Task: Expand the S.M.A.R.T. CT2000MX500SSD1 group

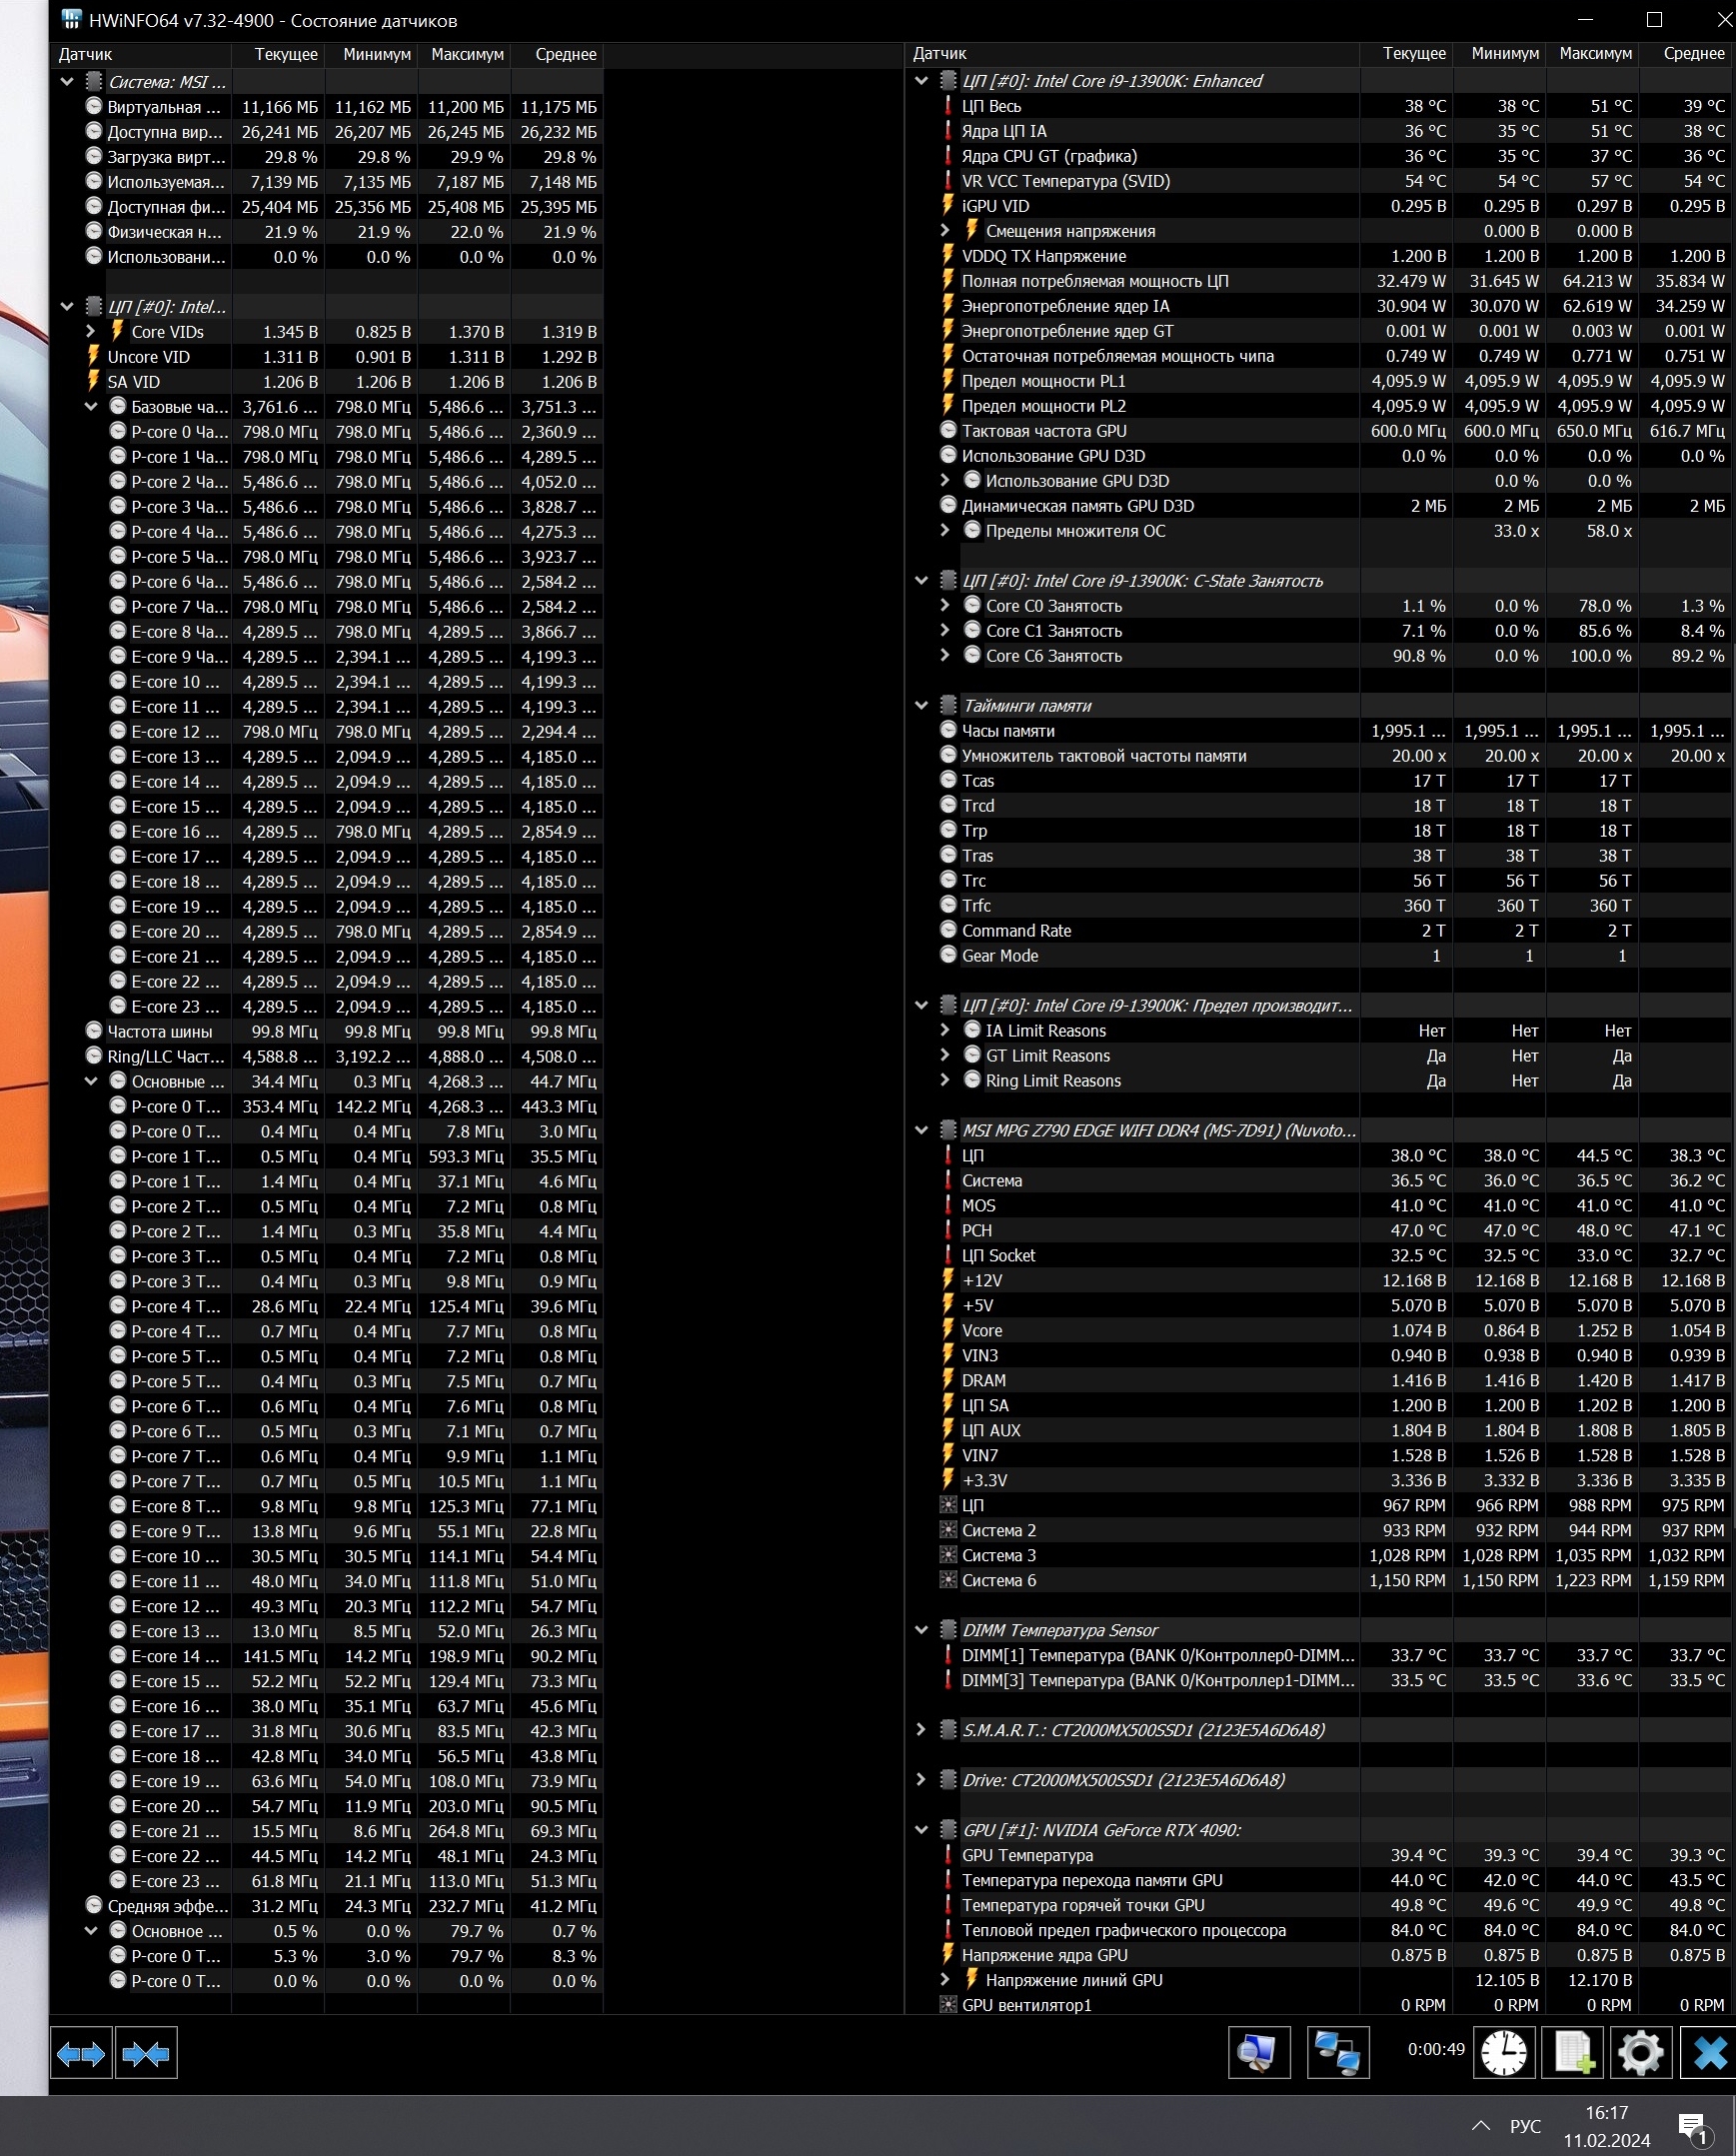Action: (921, 1730)
